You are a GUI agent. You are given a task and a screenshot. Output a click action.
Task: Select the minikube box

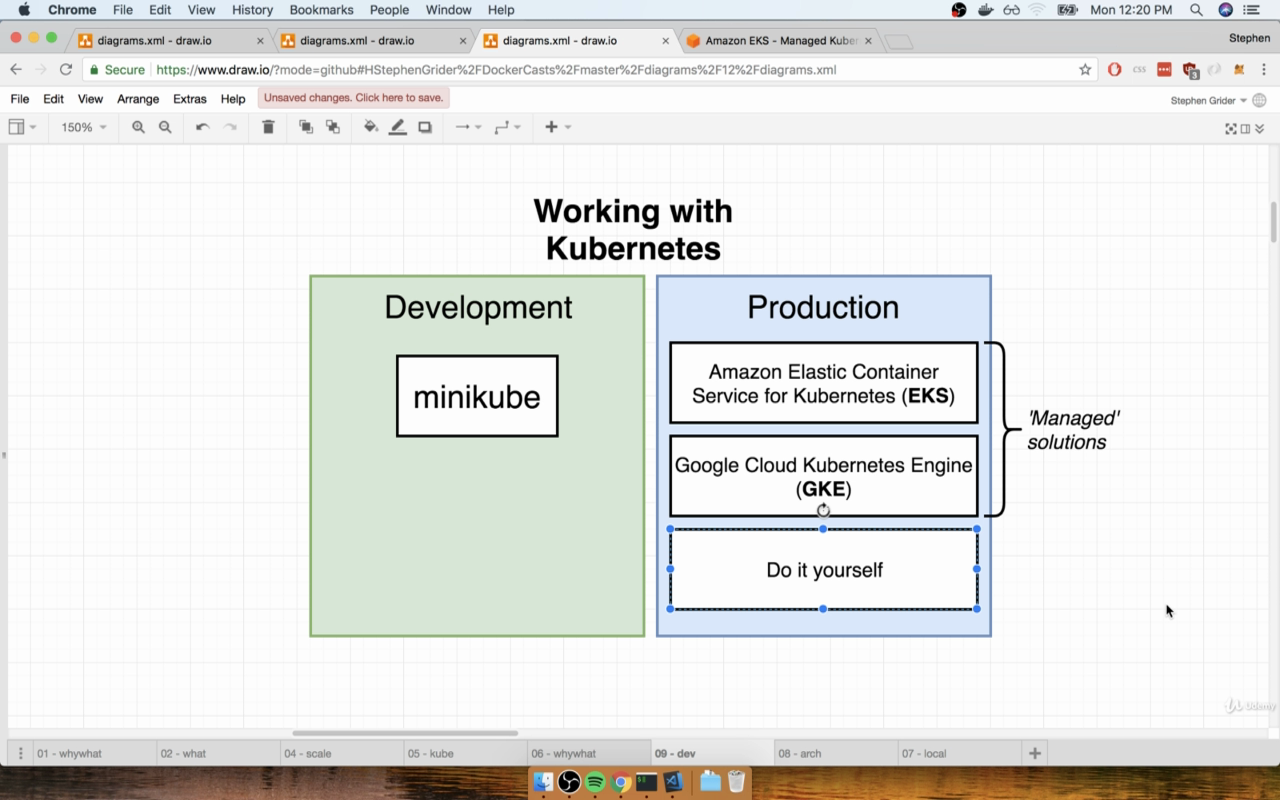477,396
